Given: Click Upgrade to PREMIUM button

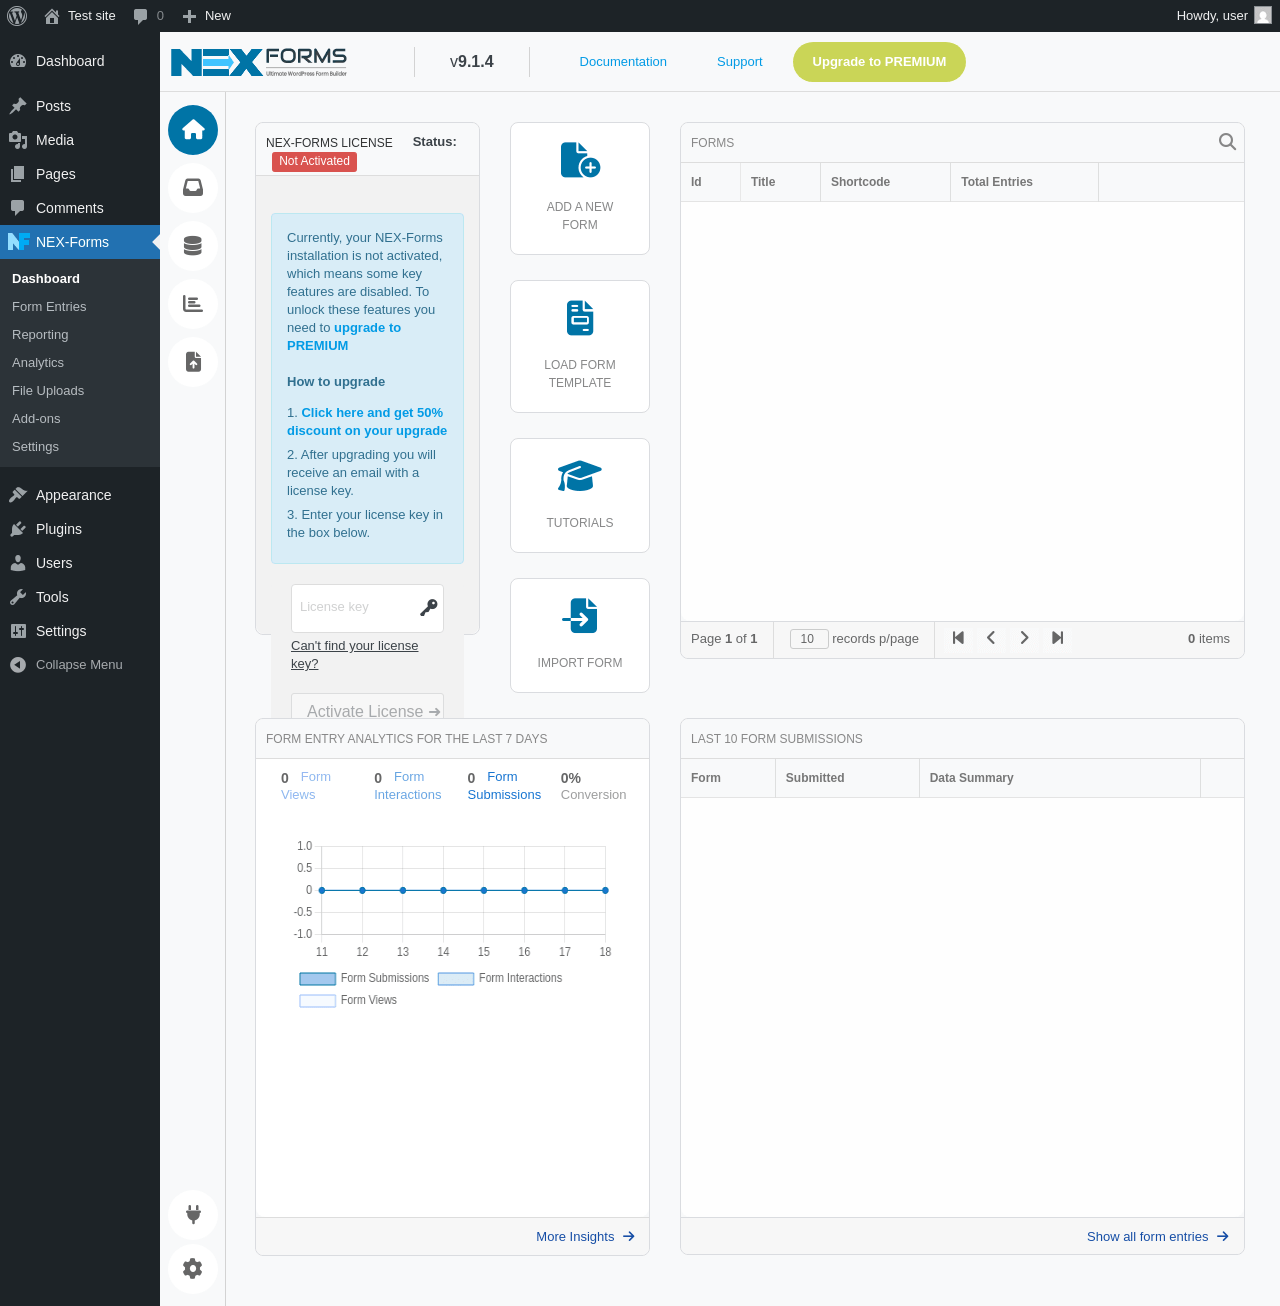Looking at the screenshot, I should (x=879, y=62).
